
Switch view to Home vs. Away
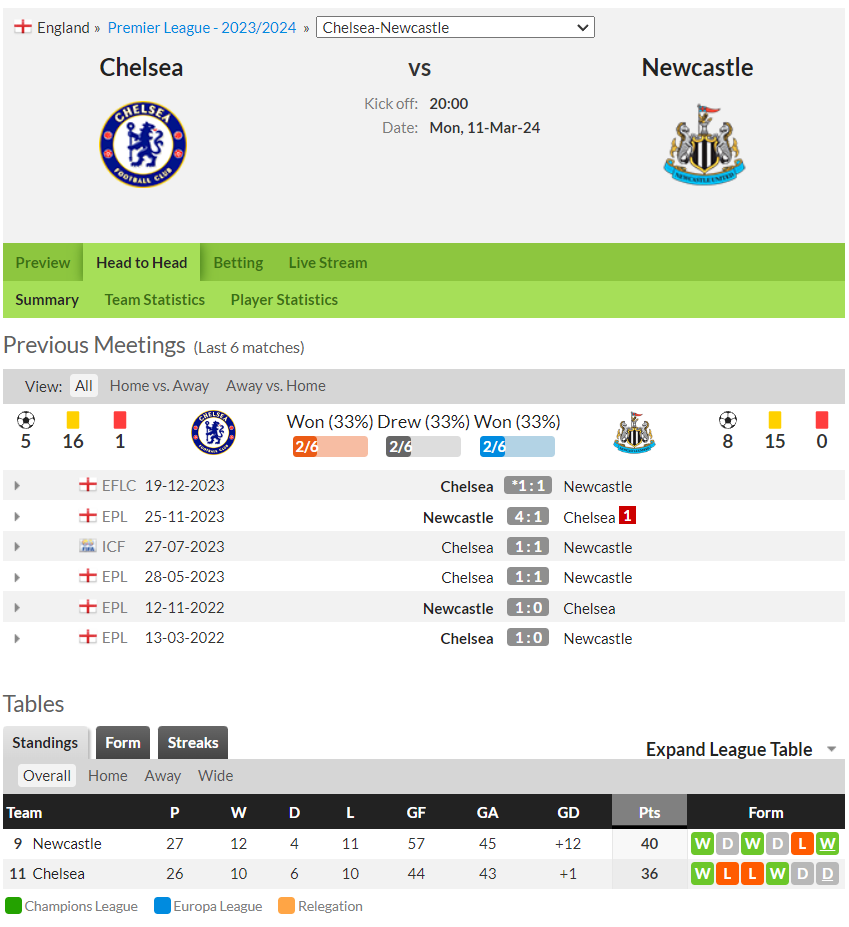tap(159, 386)
